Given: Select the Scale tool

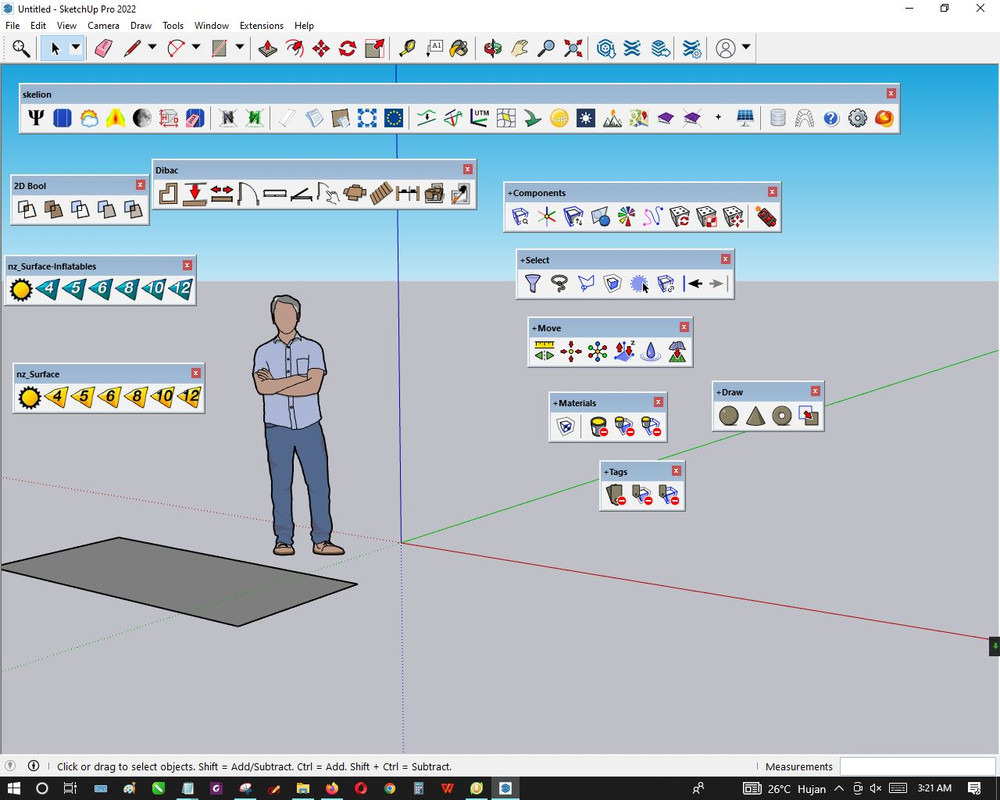Looking at the screenshot, I should click(374, 48).
